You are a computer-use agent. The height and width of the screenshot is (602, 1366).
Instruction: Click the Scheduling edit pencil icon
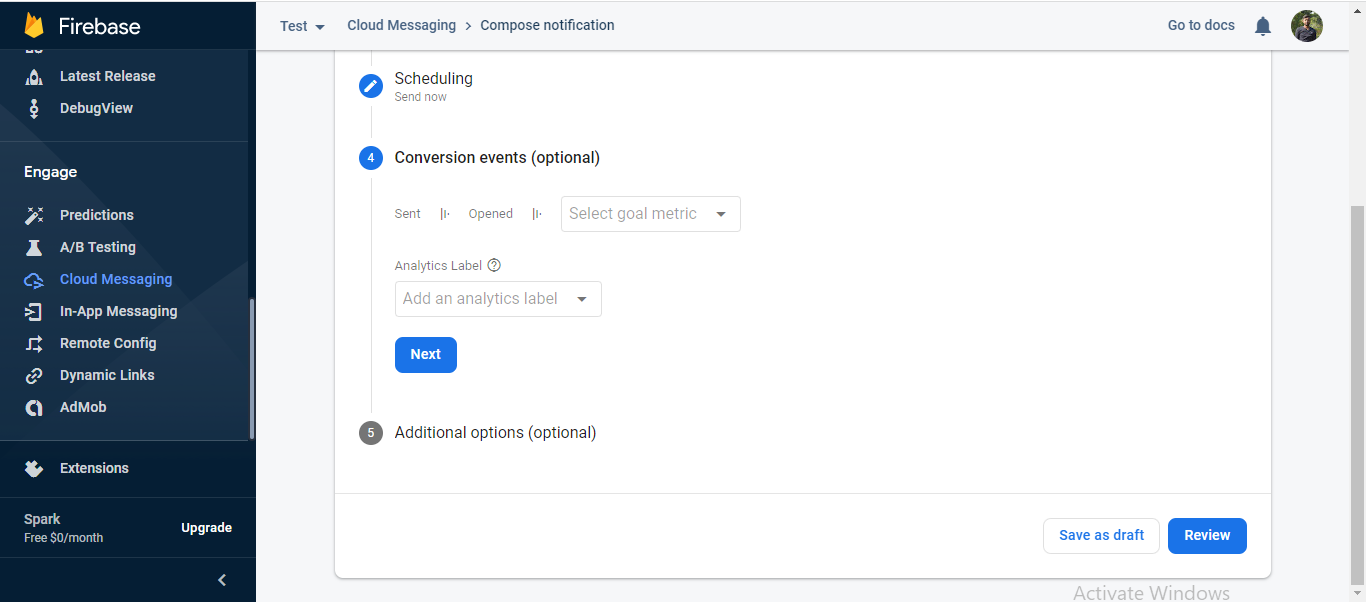pos(371,86)
